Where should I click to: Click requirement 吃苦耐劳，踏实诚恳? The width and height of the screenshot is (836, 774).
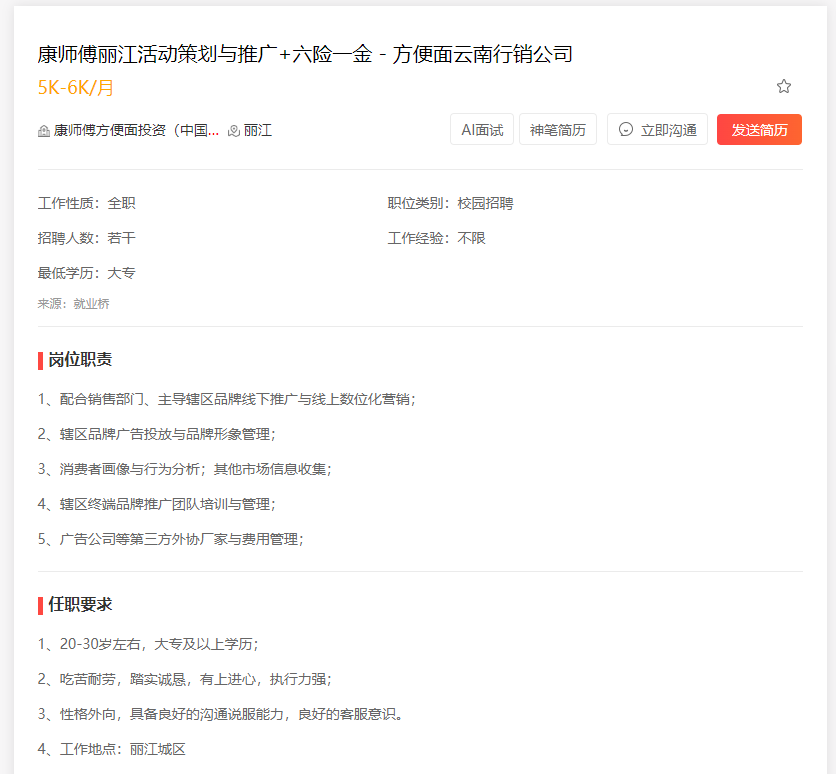[x=184, y=679]
